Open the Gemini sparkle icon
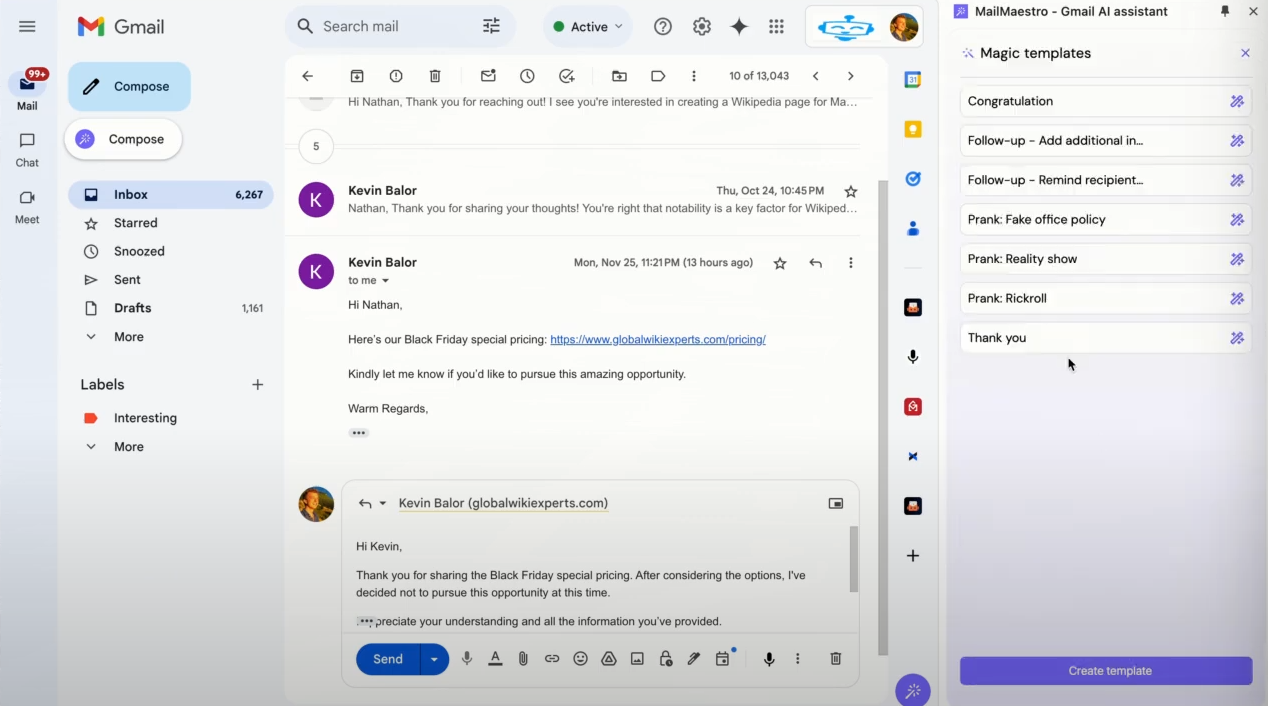1268x706 pixels. (739, 27)
